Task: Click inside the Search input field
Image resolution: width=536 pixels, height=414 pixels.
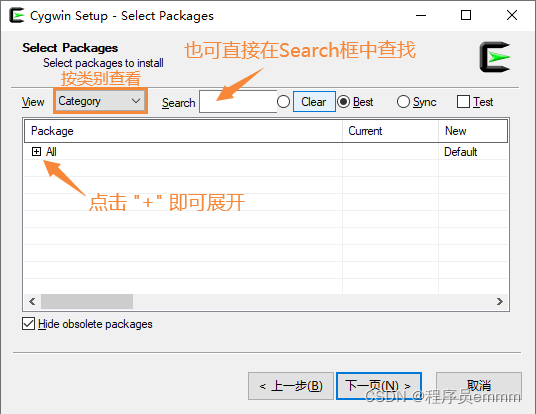Action: pos(238,102)
